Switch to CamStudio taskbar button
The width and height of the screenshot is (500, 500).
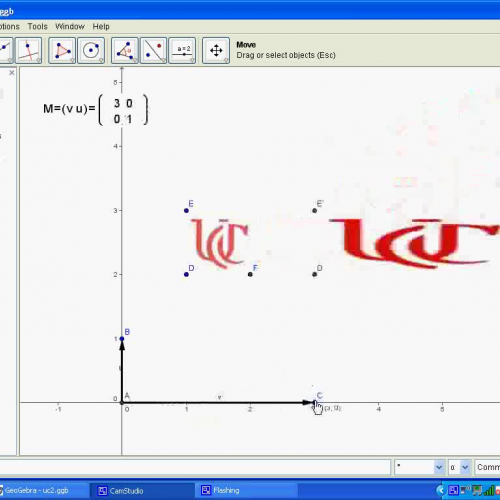[142, 490]
